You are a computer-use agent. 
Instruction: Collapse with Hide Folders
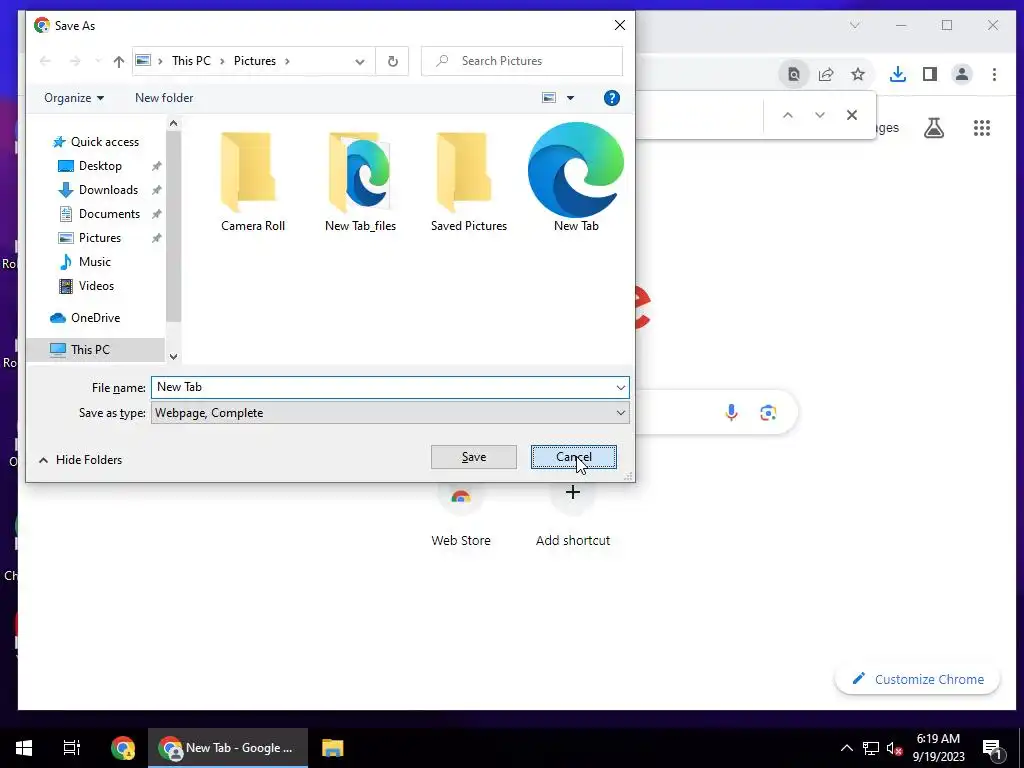point(80,460)
